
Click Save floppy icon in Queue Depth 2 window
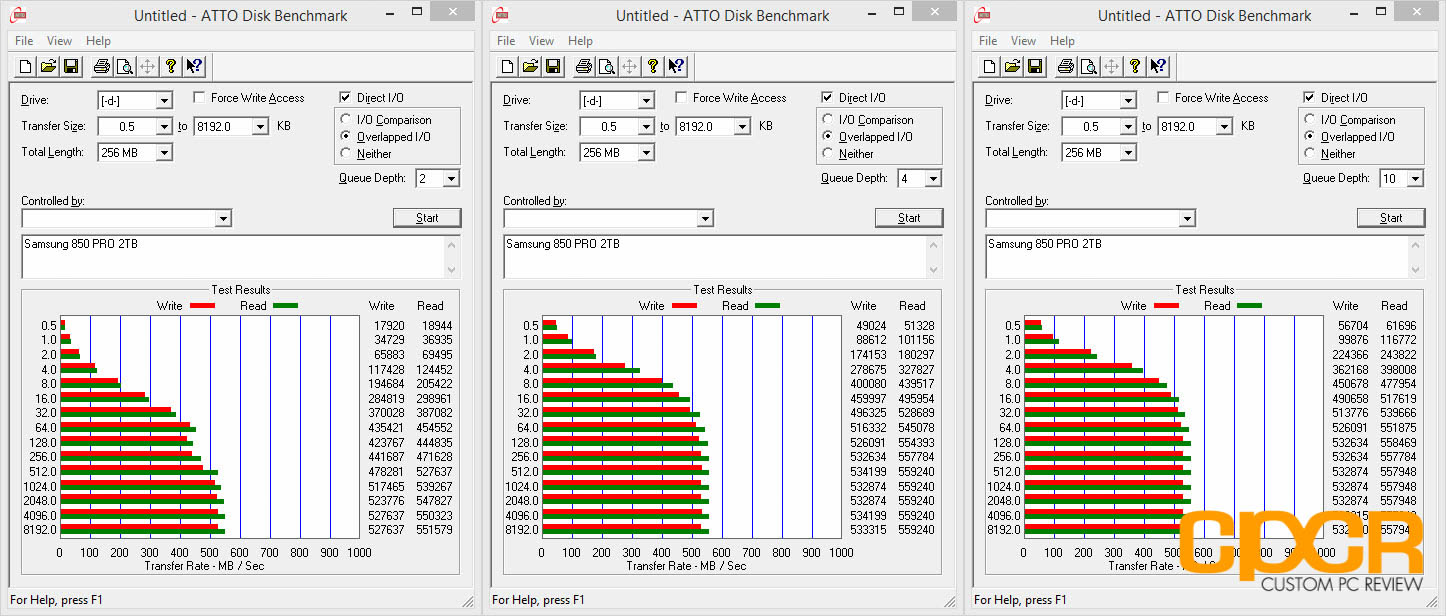click(x=71, y=67)
